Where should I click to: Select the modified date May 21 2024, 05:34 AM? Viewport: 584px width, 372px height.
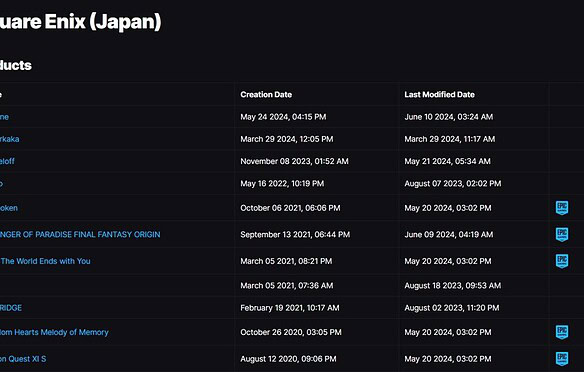447,161
